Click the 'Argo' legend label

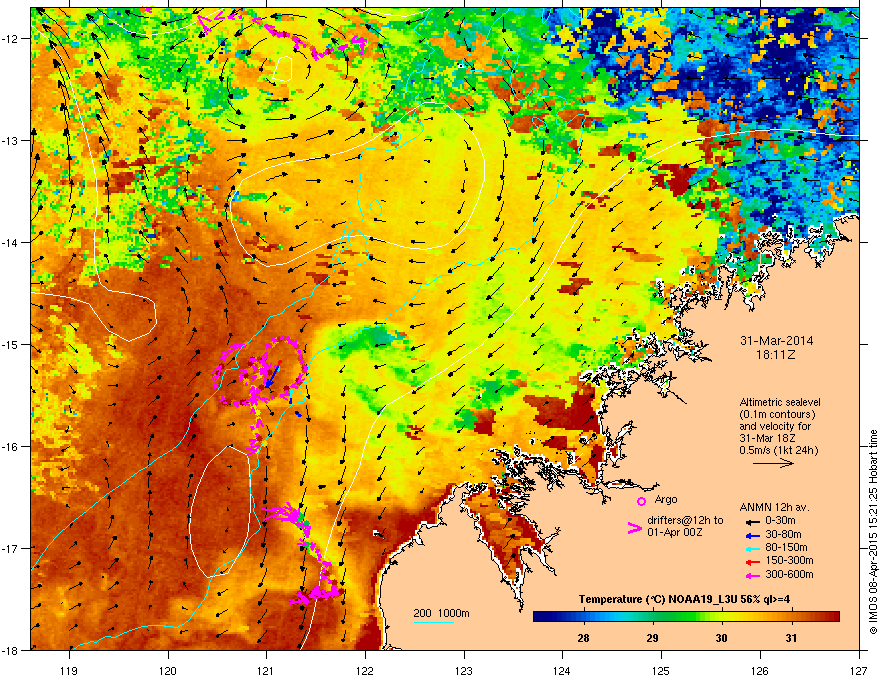(x=666, y=499)
